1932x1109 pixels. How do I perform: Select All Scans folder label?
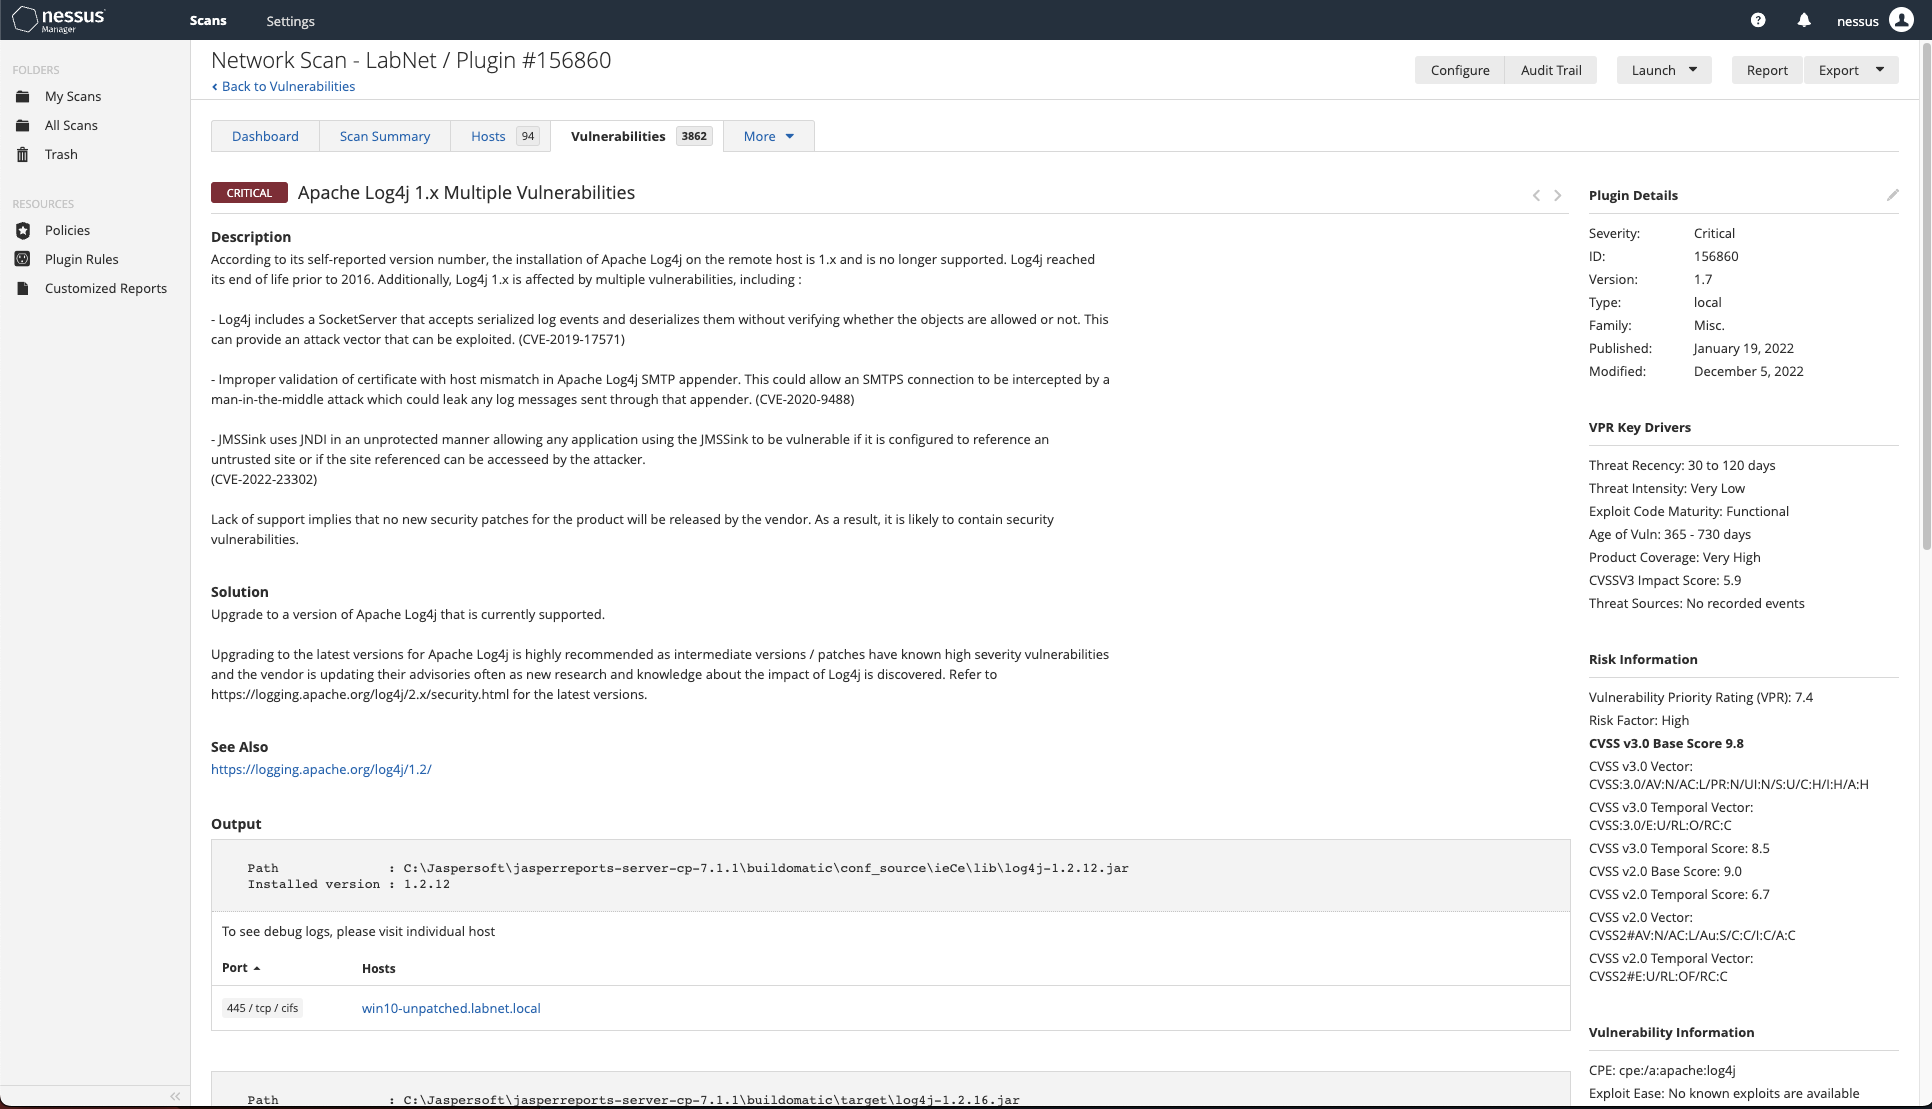click(x=71, y=125)
